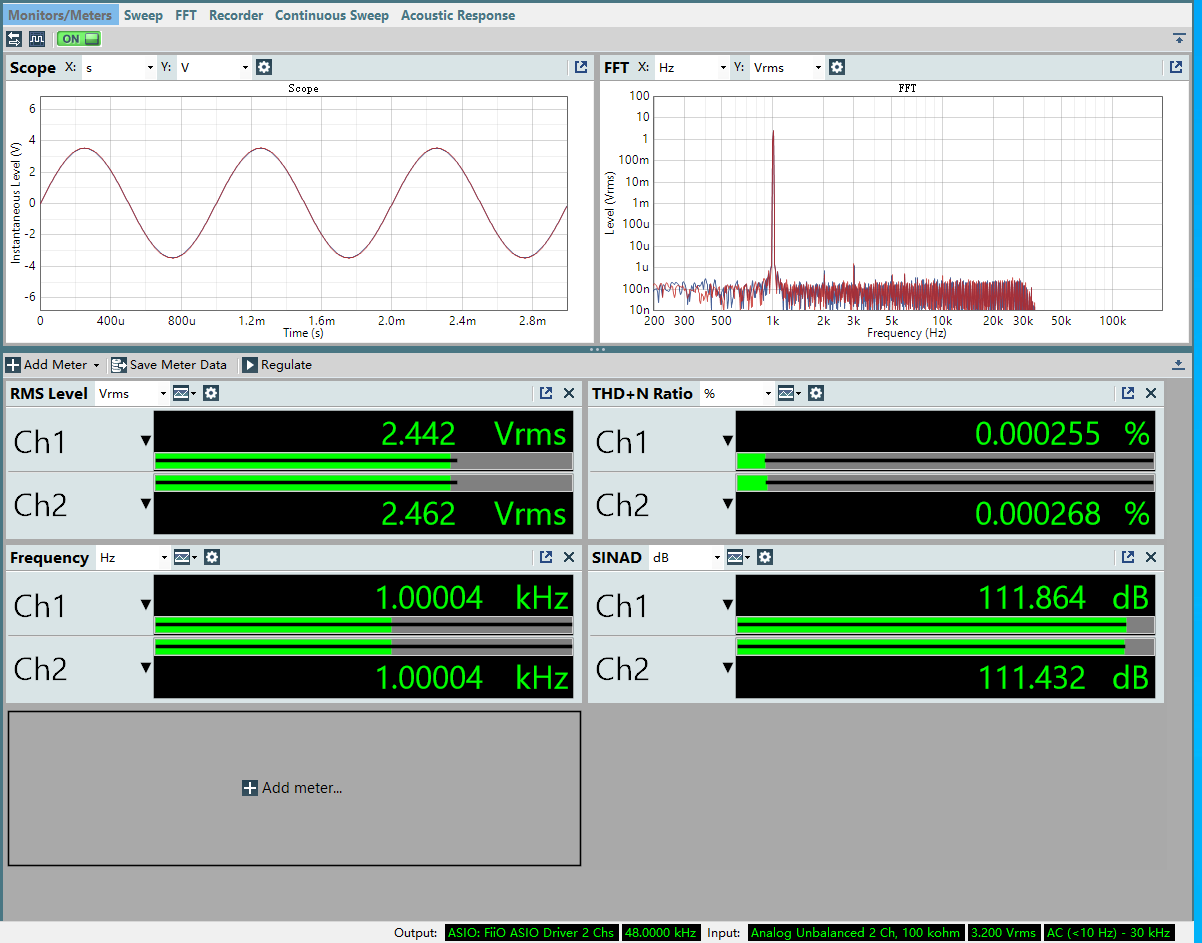Close the SINAD meter

1151,557
